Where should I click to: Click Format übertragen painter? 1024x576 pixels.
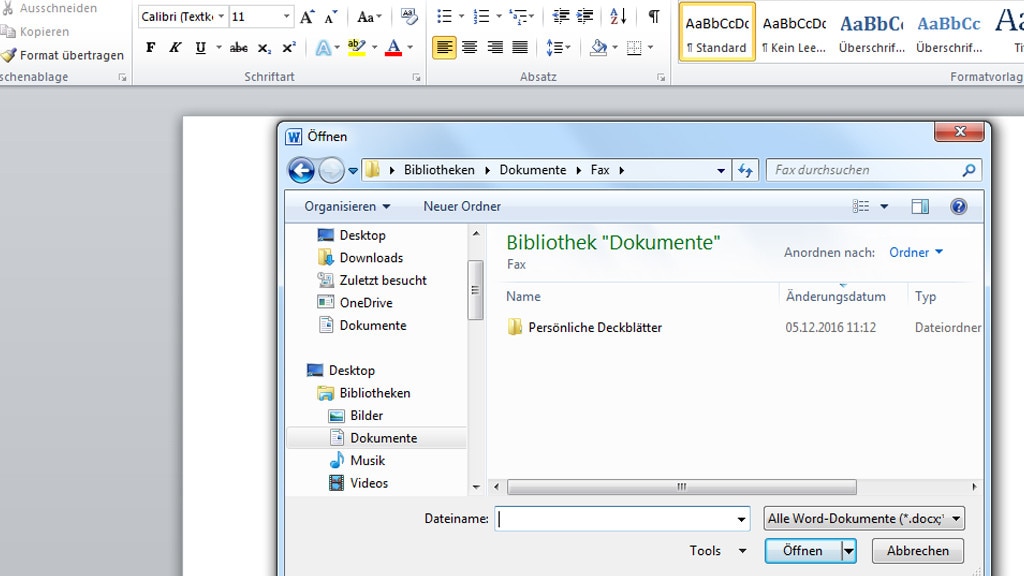(x=63, y=56)
